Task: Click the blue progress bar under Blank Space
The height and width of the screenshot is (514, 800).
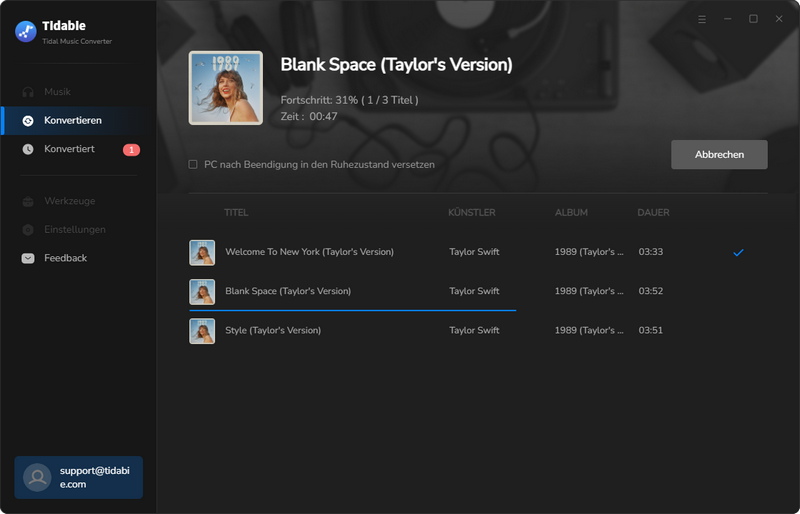Action: [352, 310]
